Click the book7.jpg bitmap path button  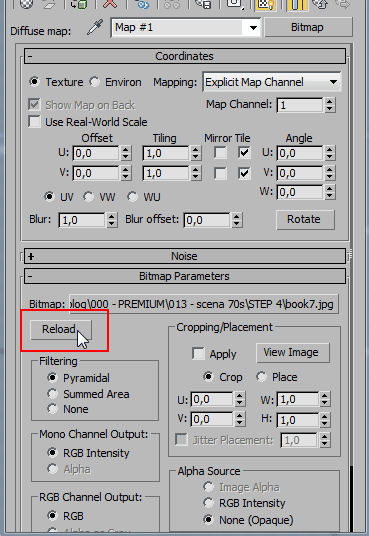pos(204,304)
